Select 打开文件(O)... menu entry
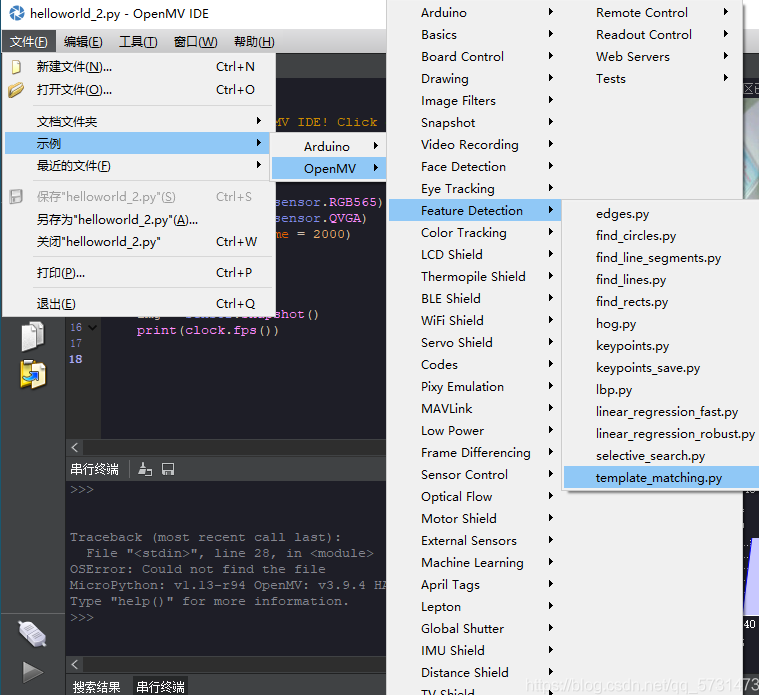This screenshot has width=759, height=695. tap(138, 90)
